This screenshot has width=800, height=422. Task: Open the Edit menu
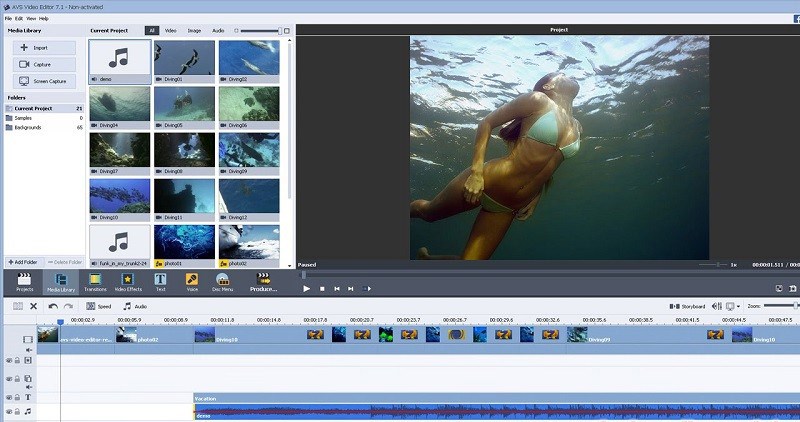(19, 18)
